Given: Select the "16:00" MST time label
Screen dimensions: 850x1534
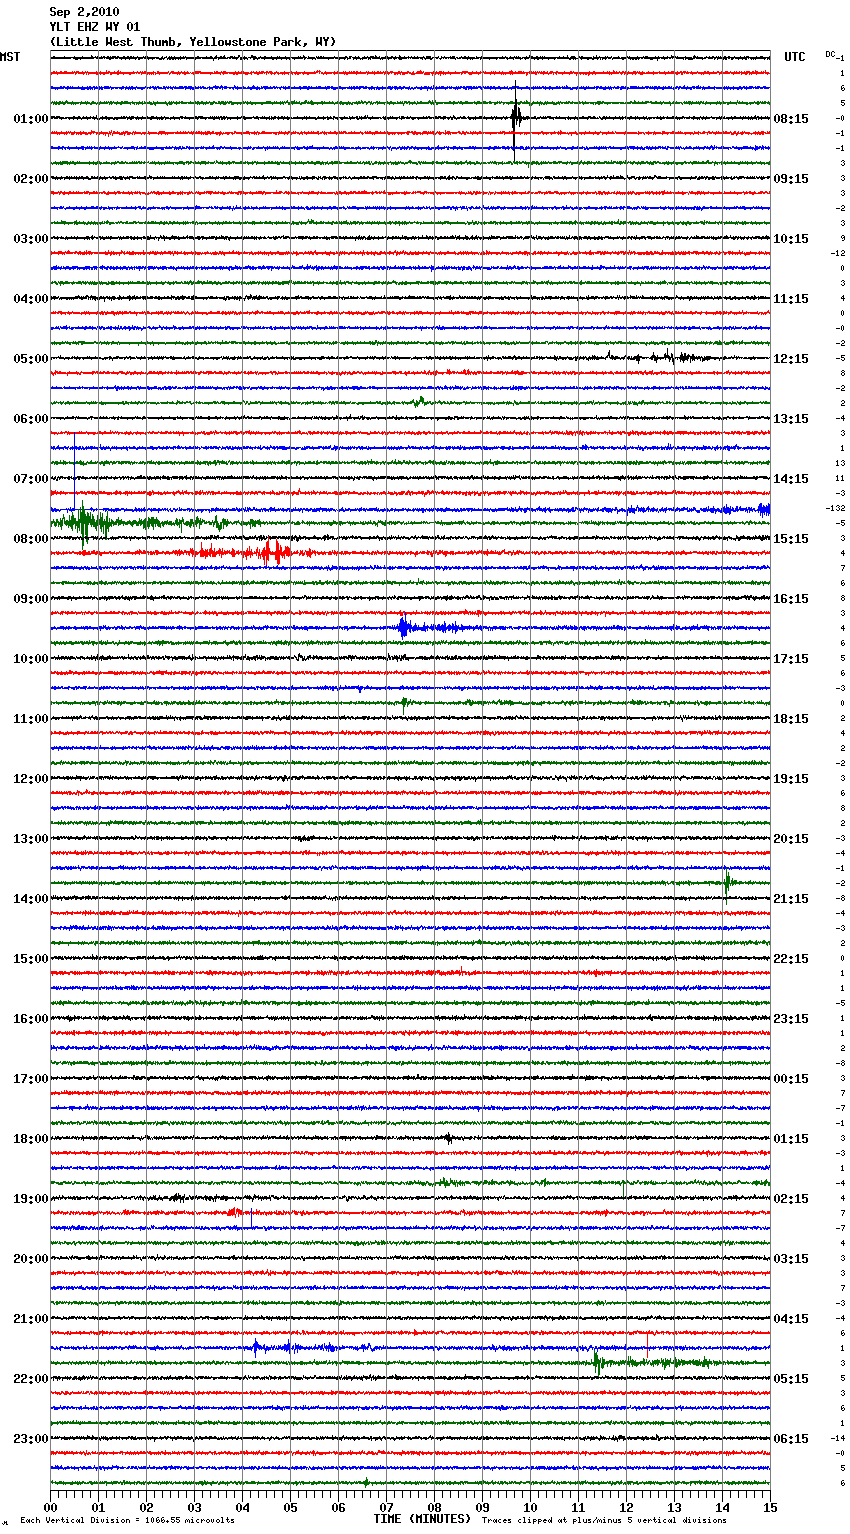Looking at the screenshot, I should click(x=31, y=1019).
